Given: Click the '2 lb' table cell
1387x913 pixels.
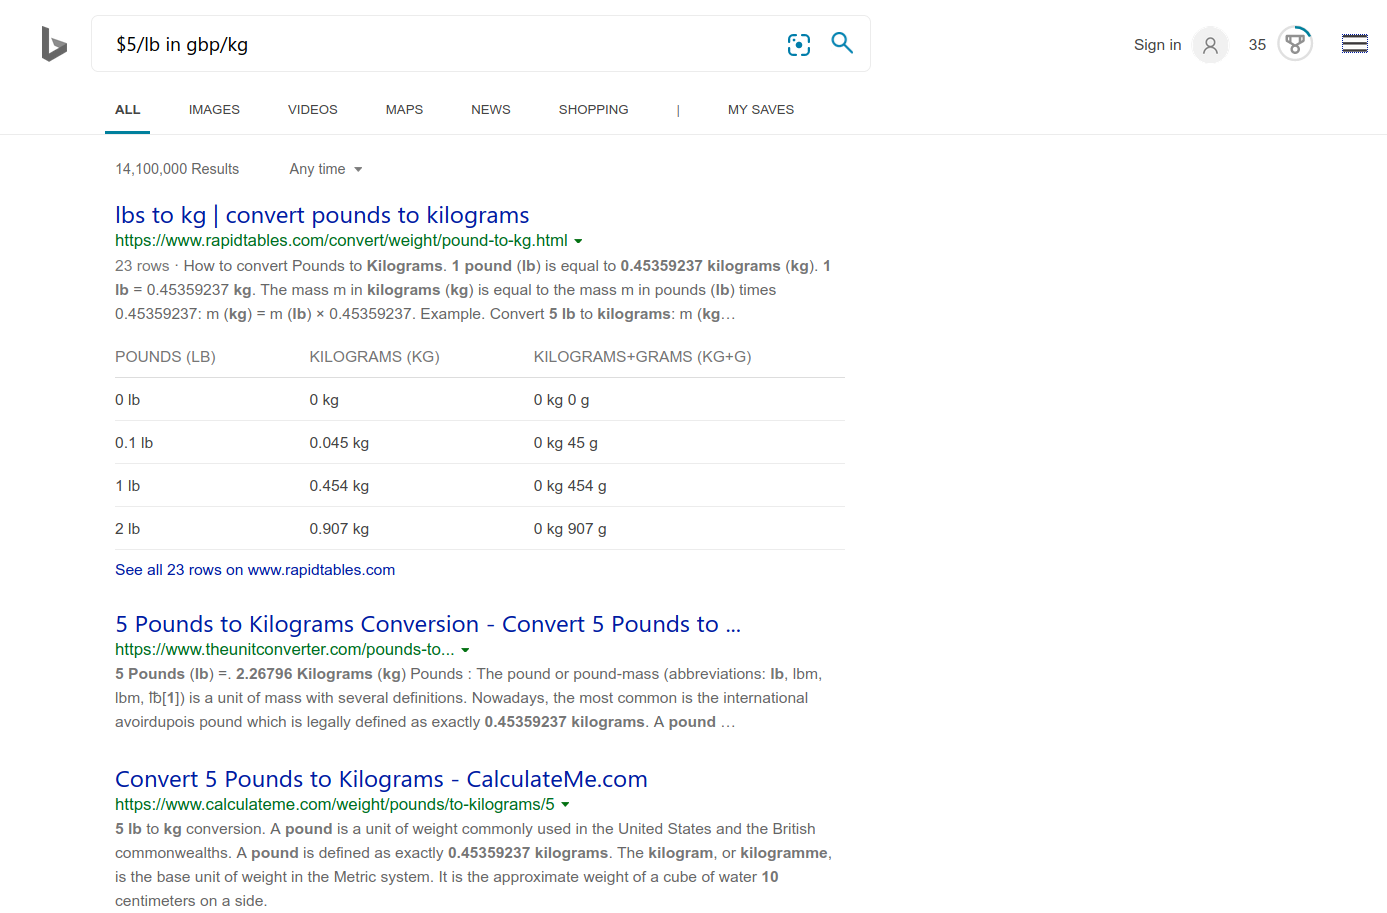Looking at the screenshot, I should [127, 529].
